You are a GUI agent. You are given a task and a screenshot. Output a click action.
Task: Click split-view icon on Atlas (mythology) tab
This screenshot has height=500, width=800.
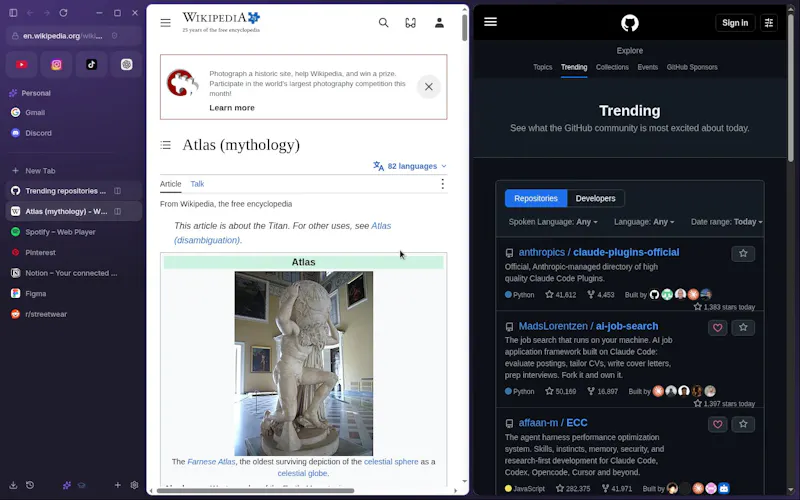(x=117, y=211)
